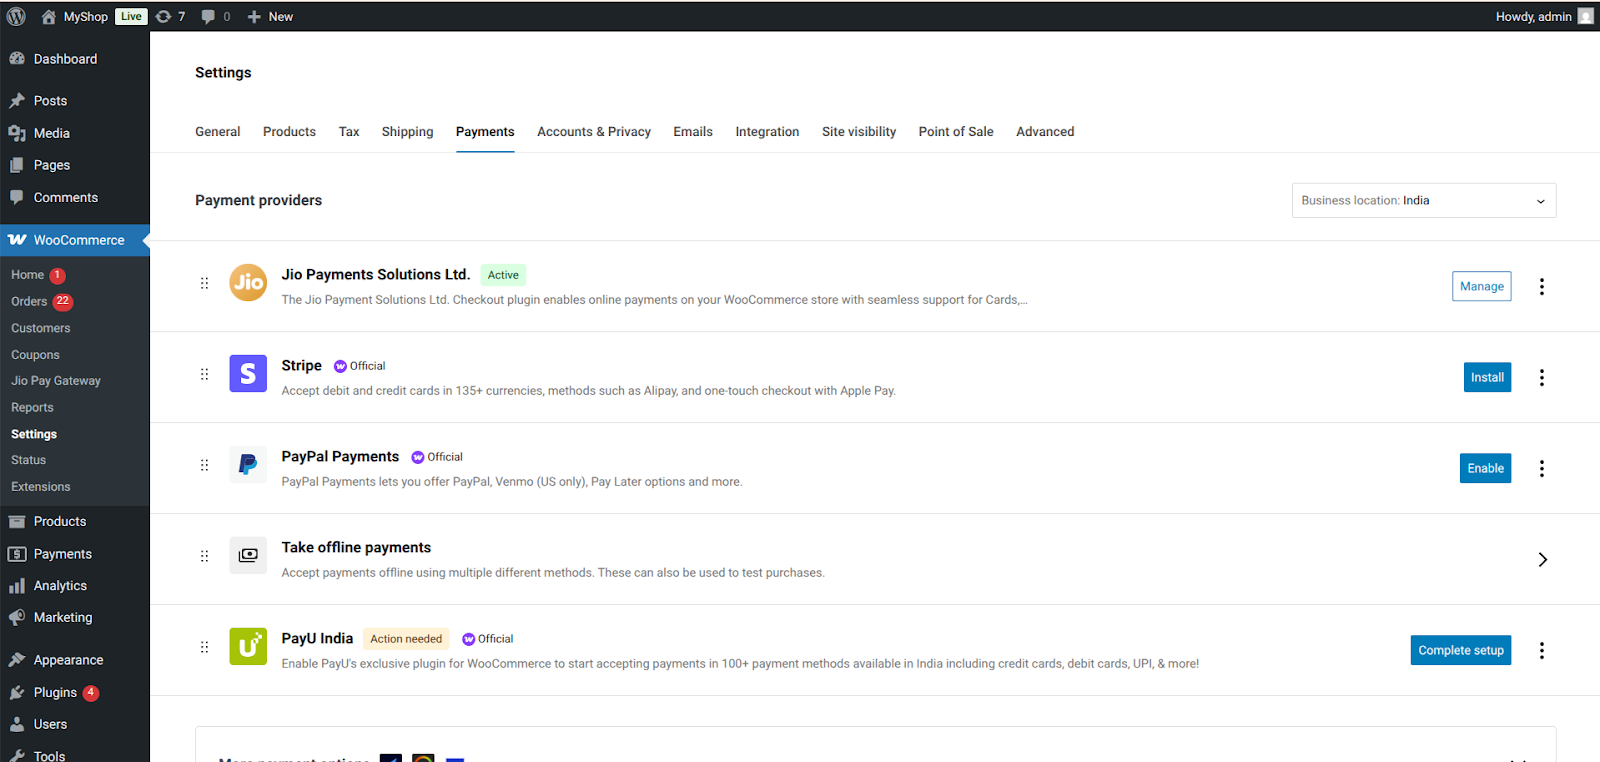Open the MyShop home icon
This screenshot has height=762, width=1600.
pyautogui.click(x=48, y=16)
